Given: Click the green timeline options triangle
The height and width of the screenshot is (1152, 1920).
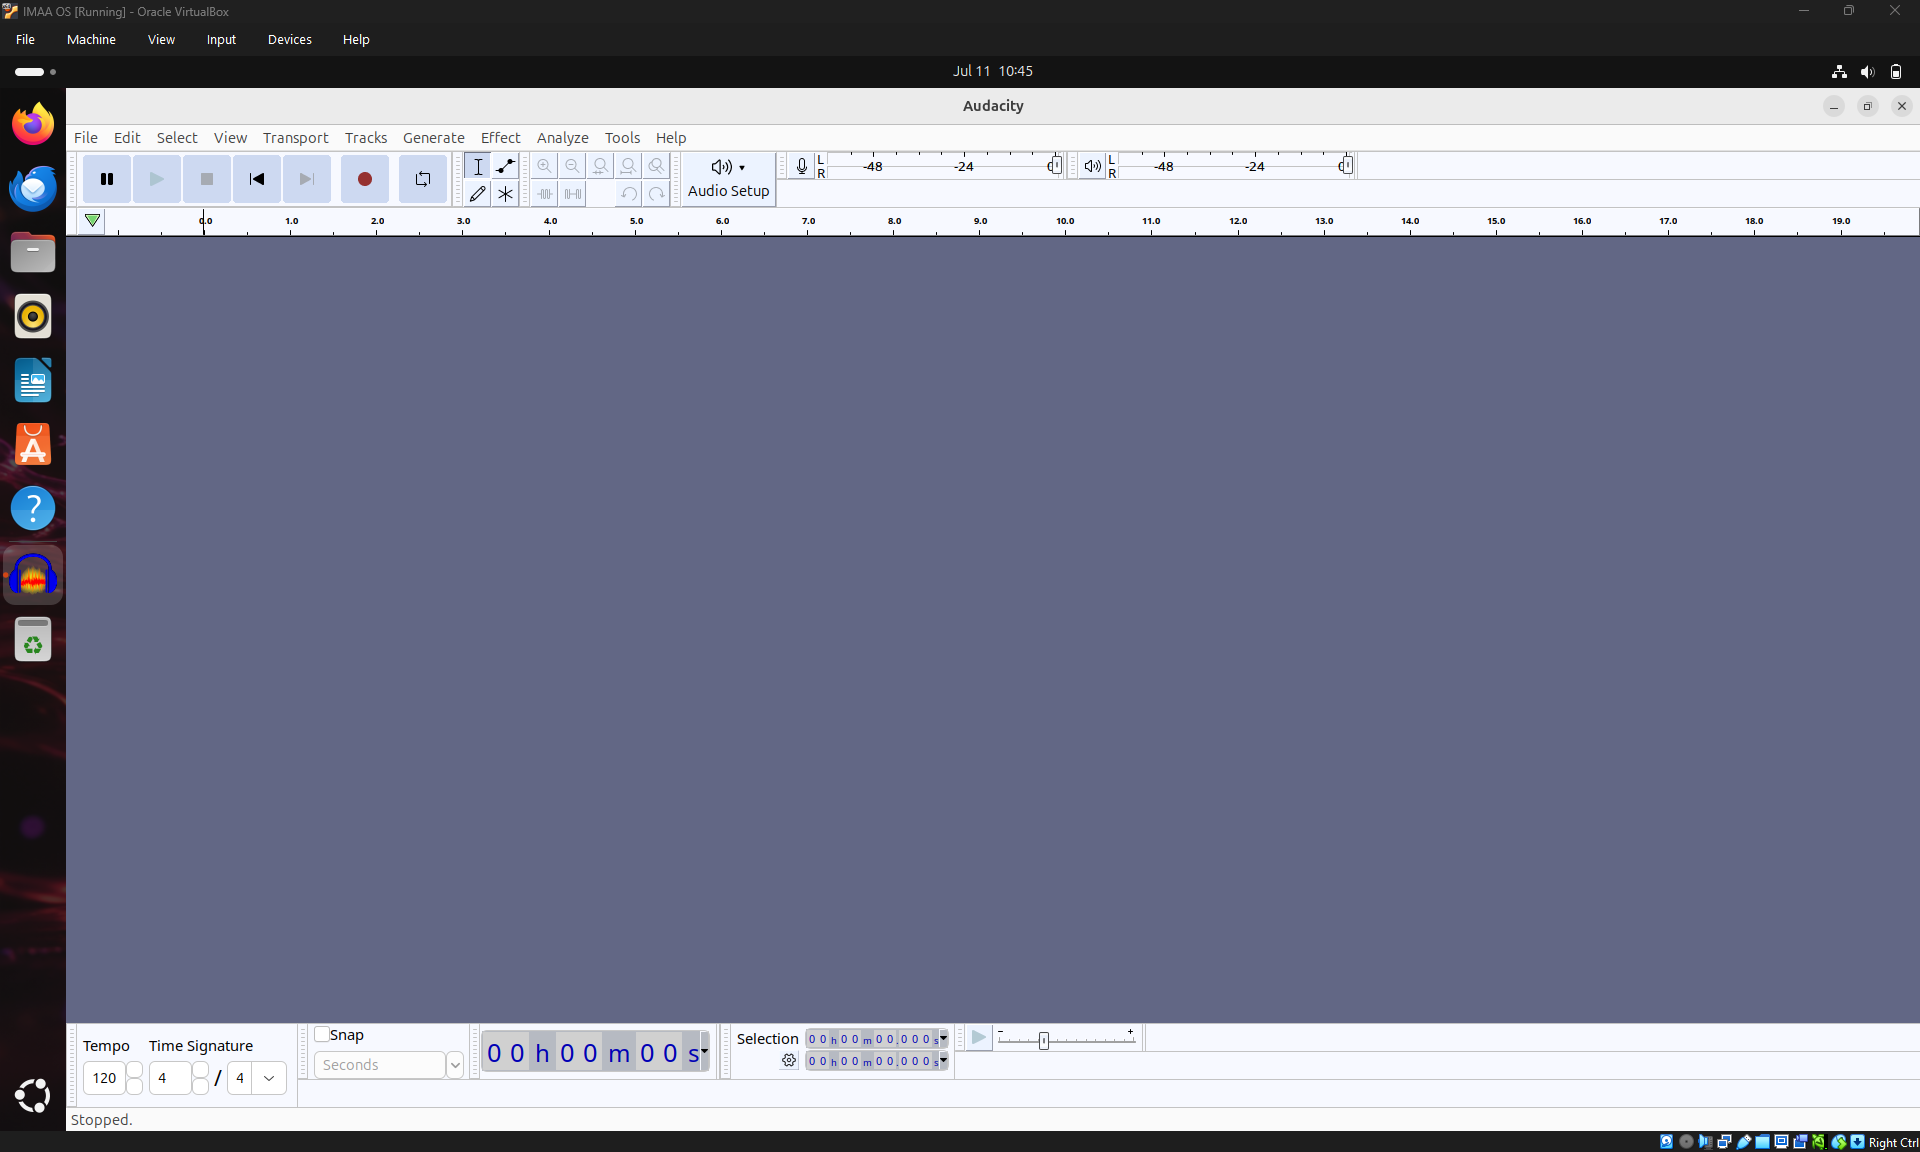Looking at the screenshot, I should 92,220.
